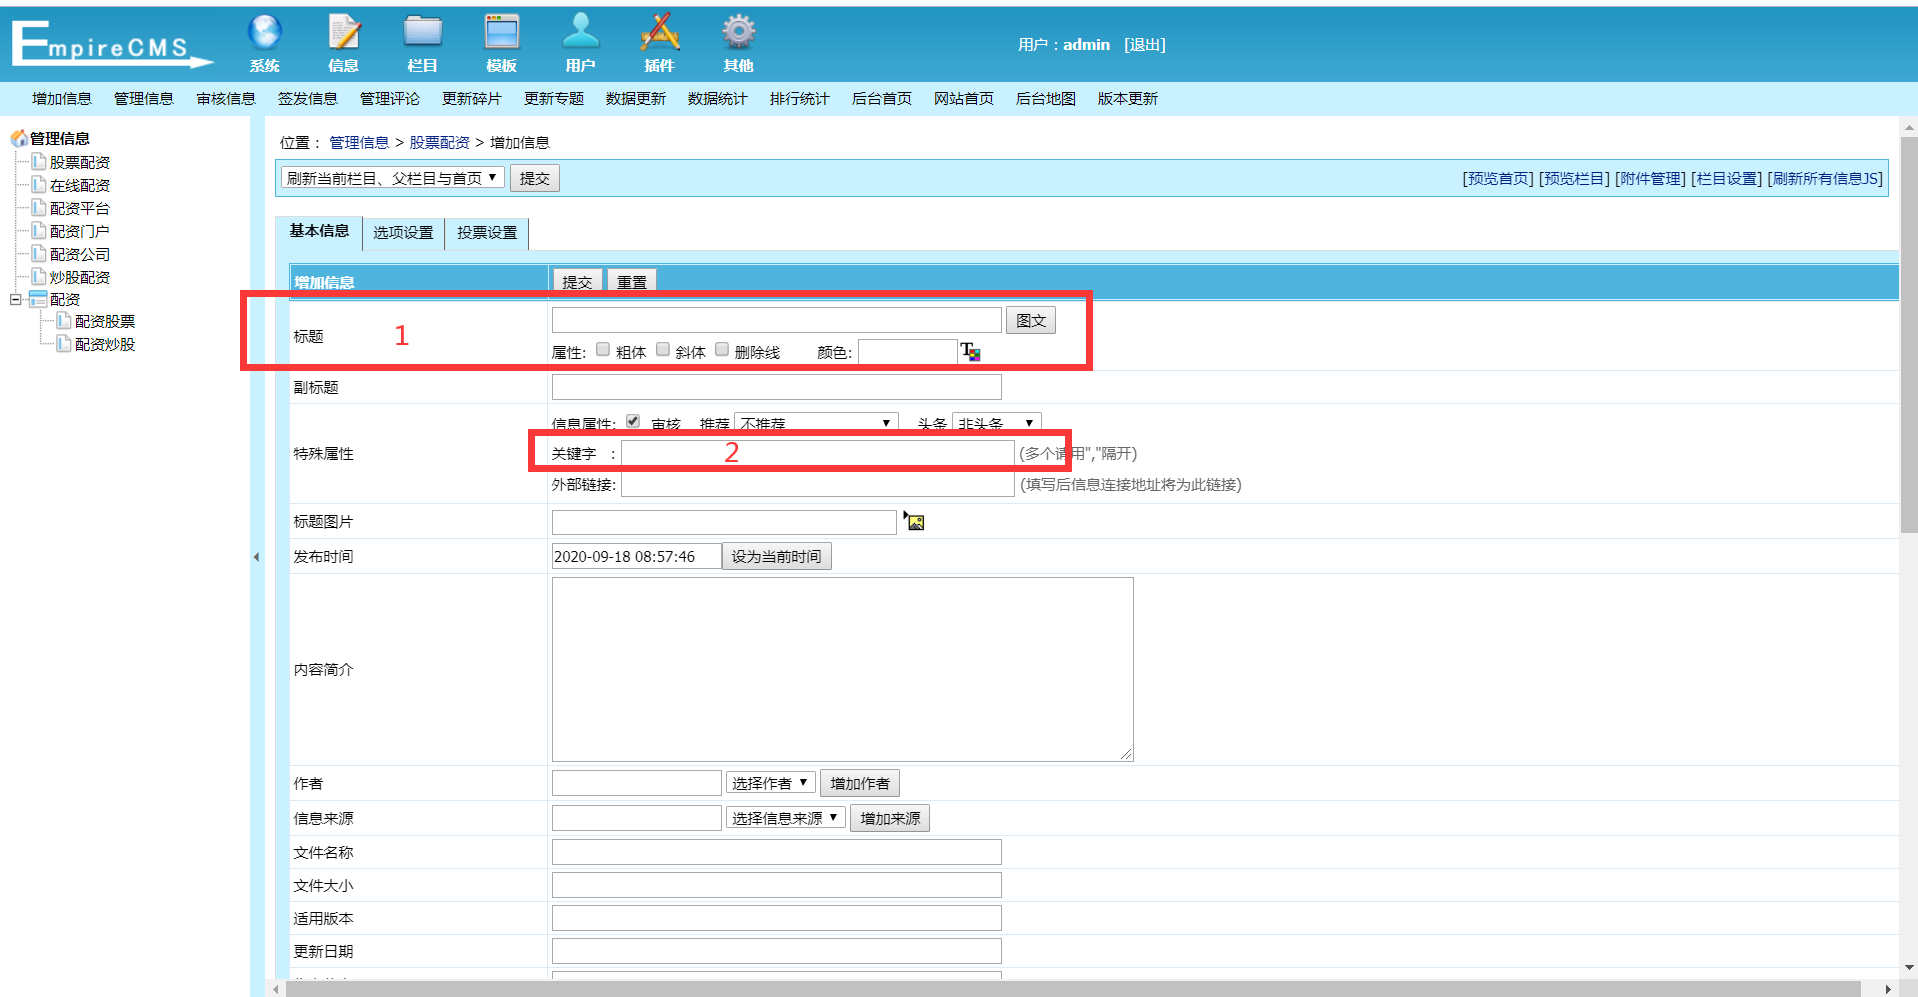Click the page icon beside 配资股票

tap(63, 321)
